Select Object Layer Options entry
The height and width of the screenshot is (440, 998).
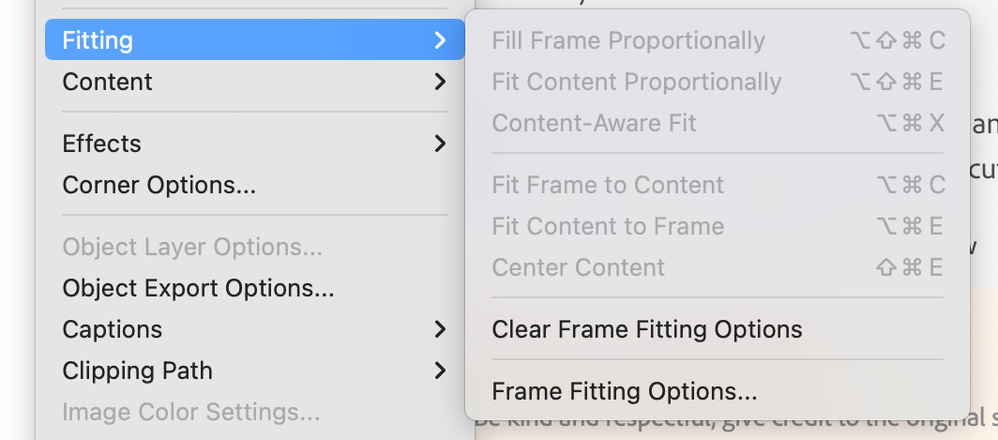(x=192, y=247)
